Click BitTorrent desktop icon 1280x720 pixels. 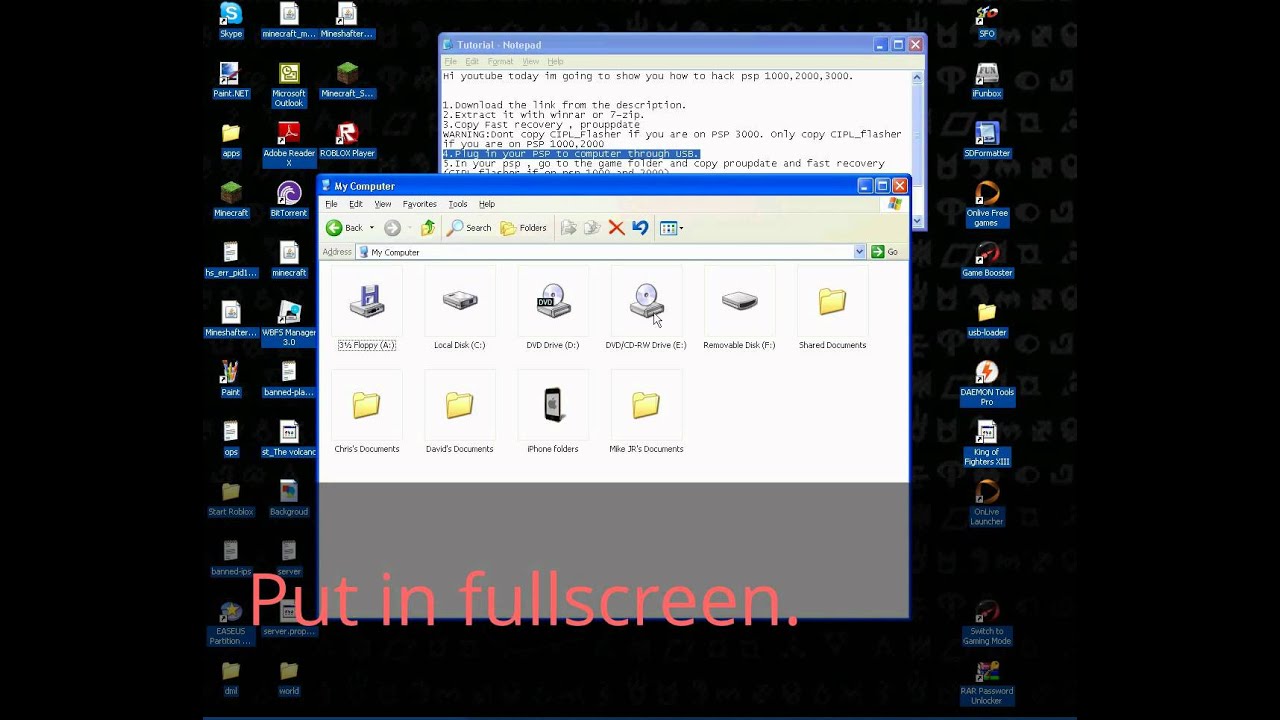tap(289, 200)
